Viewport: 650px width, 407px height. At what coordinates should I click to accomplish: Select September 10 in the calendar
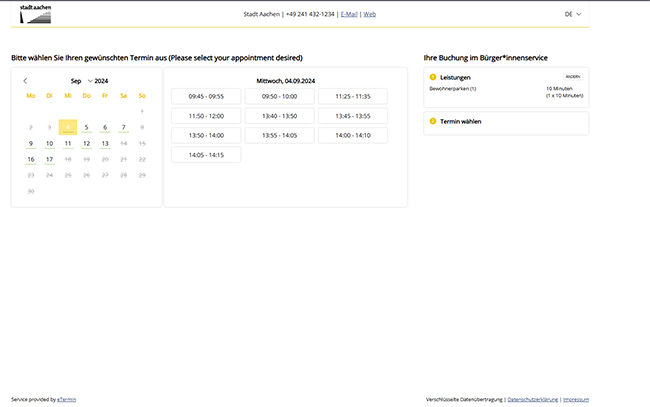49,143
